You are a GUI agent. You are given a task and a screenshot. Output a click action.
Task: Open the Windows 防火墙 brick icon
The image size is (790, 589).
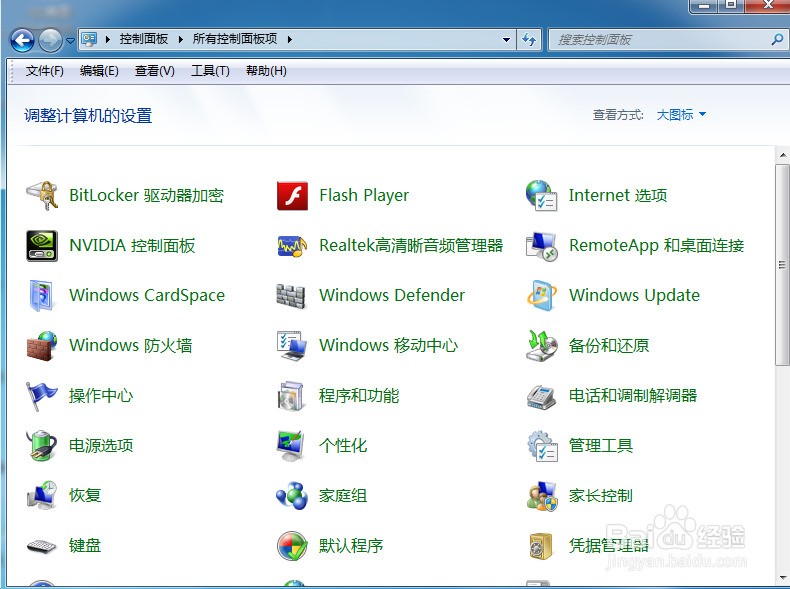click(x=42, y=346)
